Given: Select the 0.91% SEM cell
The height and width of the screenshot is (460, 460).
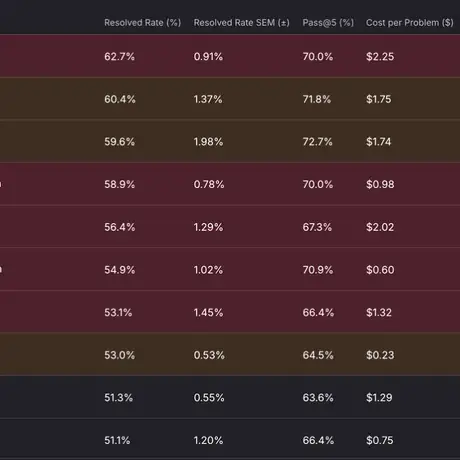Looking at the screenshot, I should tap(208, 56).
